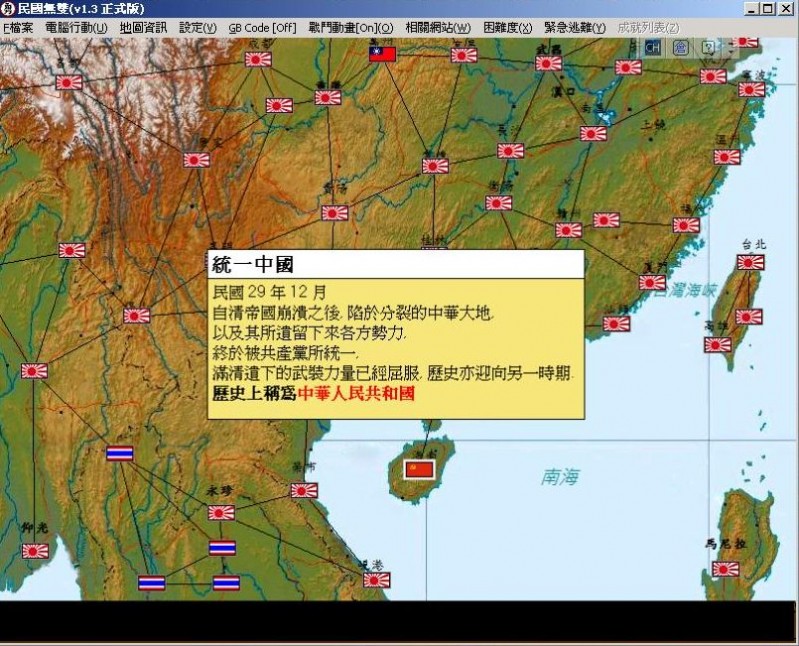Screen dimensions: 799x646
Task: Toggle 戰鬥動畫 [On] battle animation
Action: pos(350,27)
